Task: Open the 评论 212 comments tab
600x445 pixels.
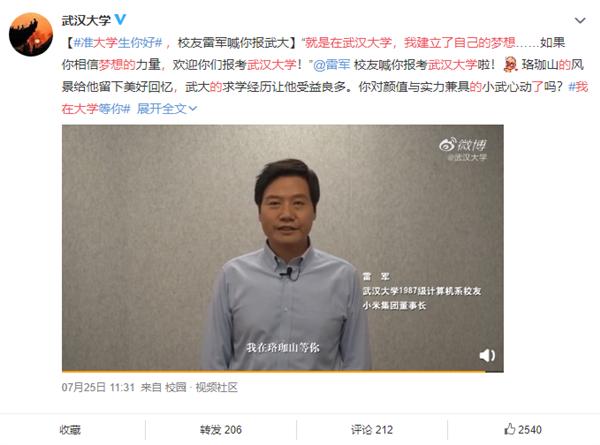Action: (372, 430)
